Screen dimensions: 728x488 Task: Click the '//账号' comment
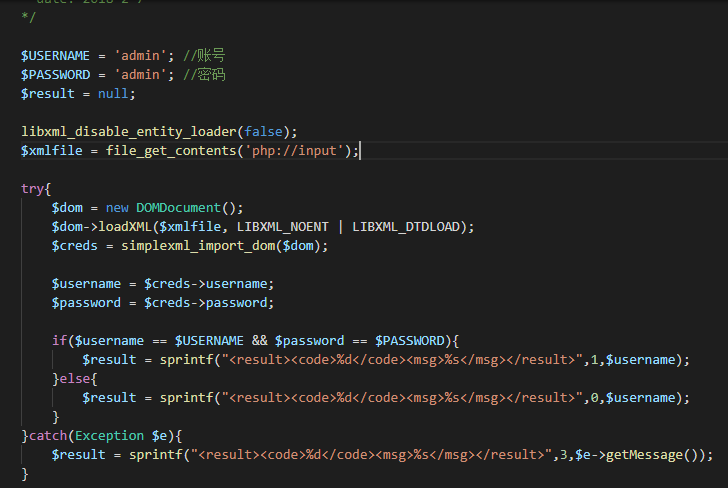204,56
